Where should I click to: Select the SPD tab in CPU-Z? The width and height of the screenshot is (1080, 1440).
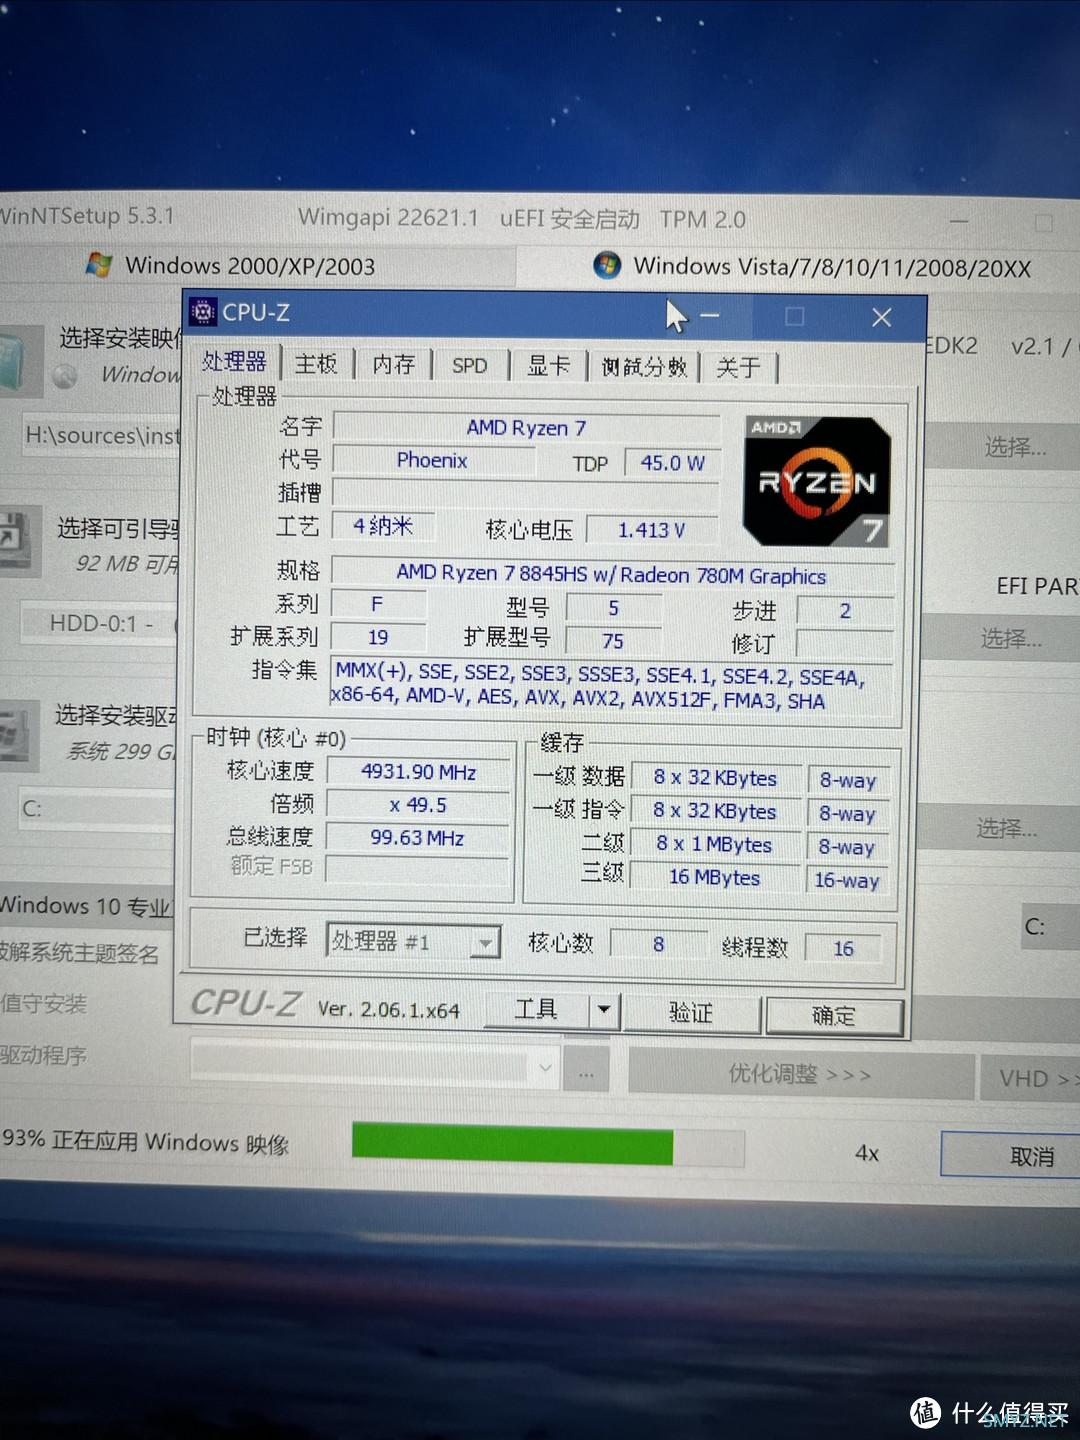(470, 366)
